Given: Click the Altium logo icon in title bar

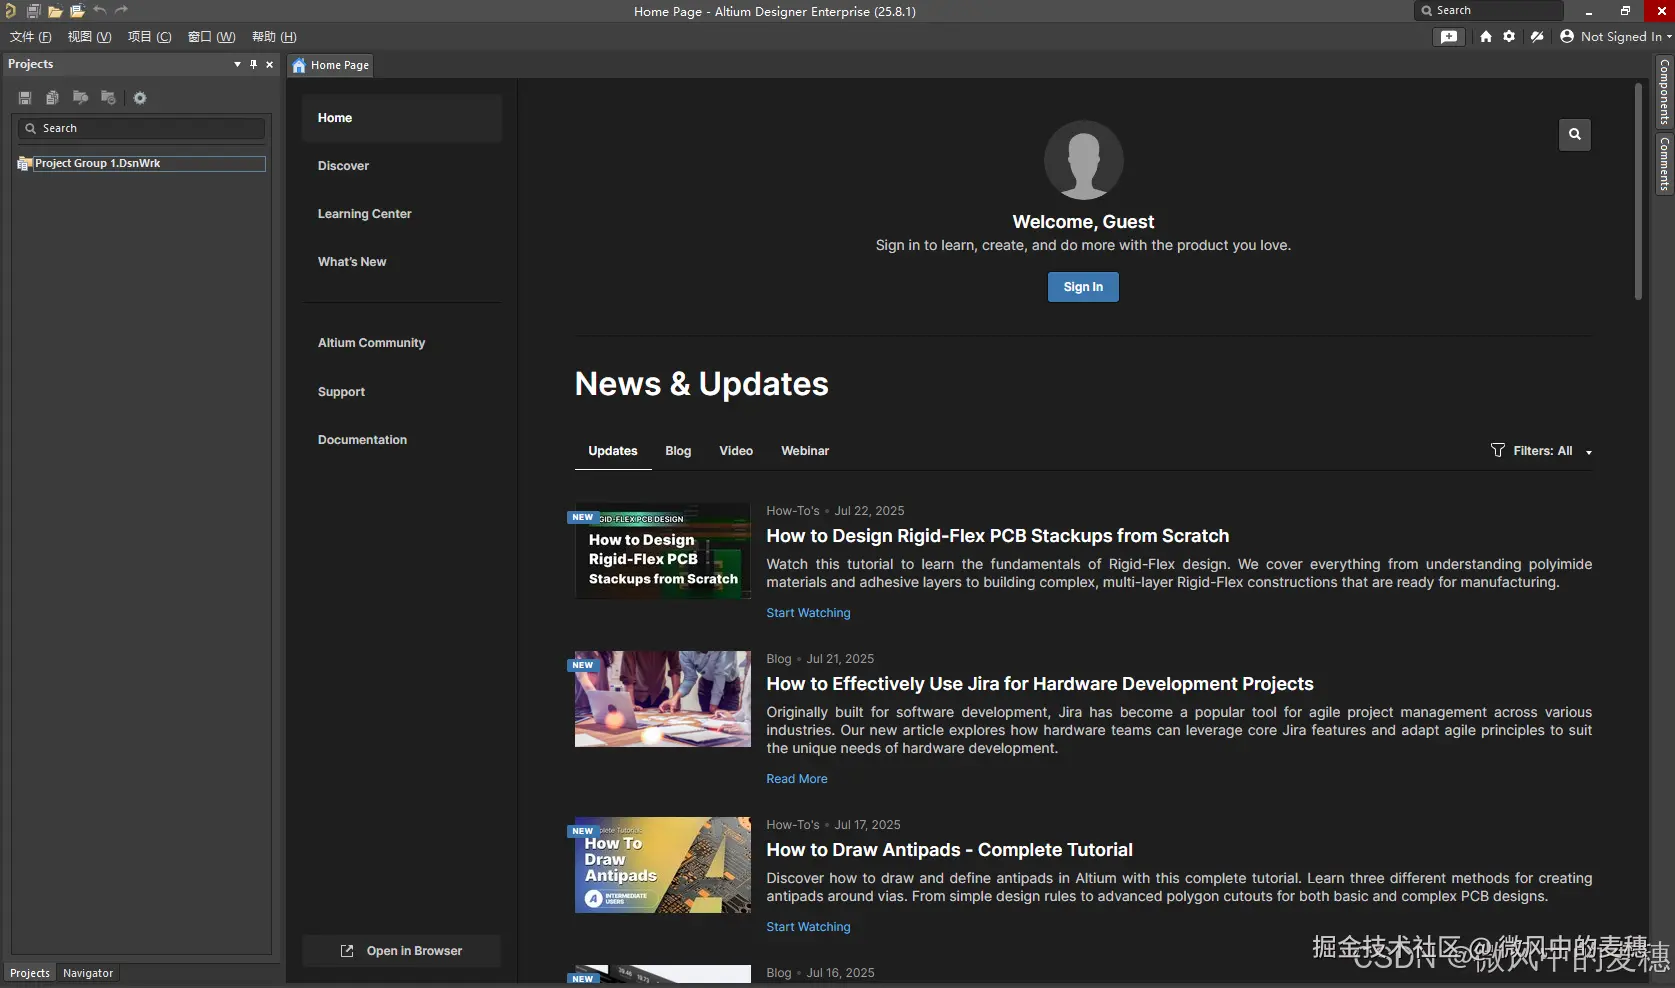Looking at the screenshot, I should pyautogui.click(x=10, y=11).
